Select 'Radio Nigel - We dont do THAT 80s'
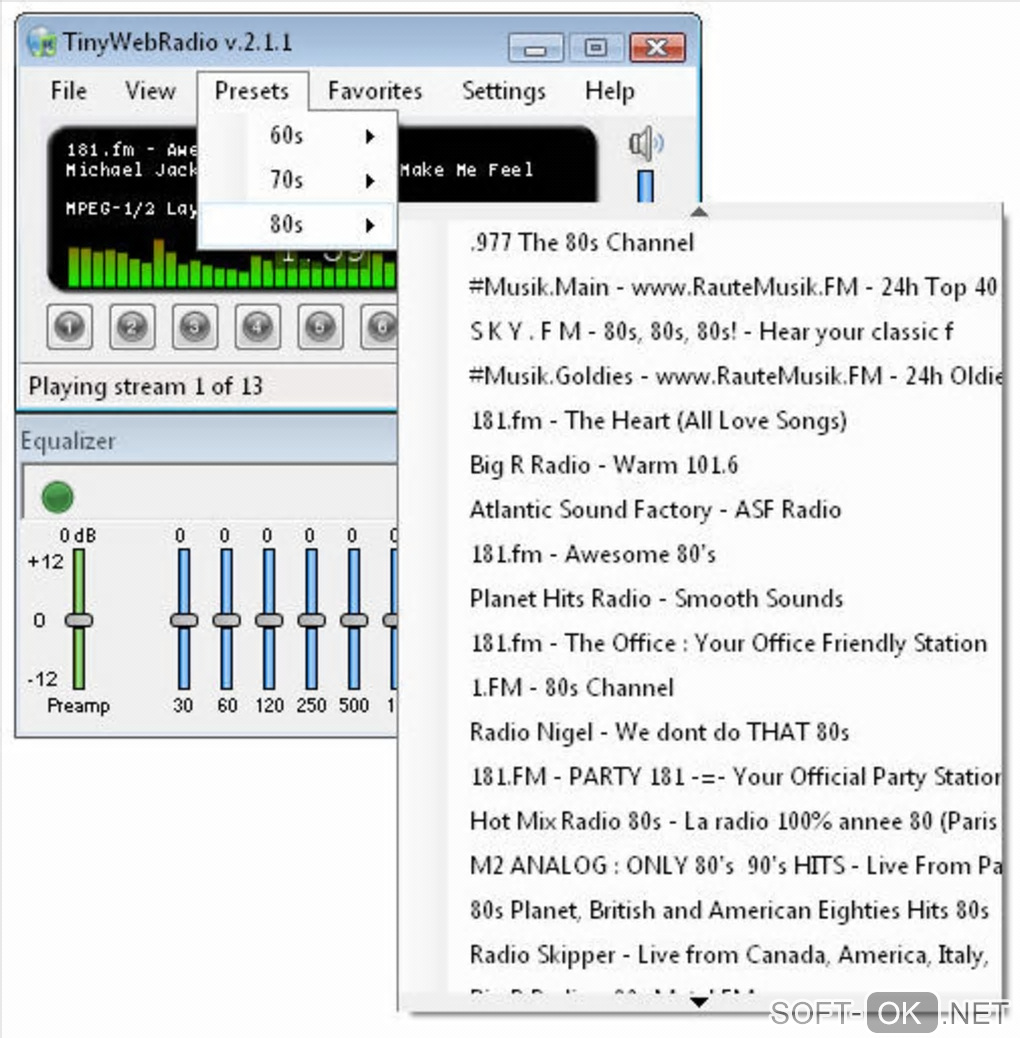Screen dimensions: 1020x1038 coord(700,731)
